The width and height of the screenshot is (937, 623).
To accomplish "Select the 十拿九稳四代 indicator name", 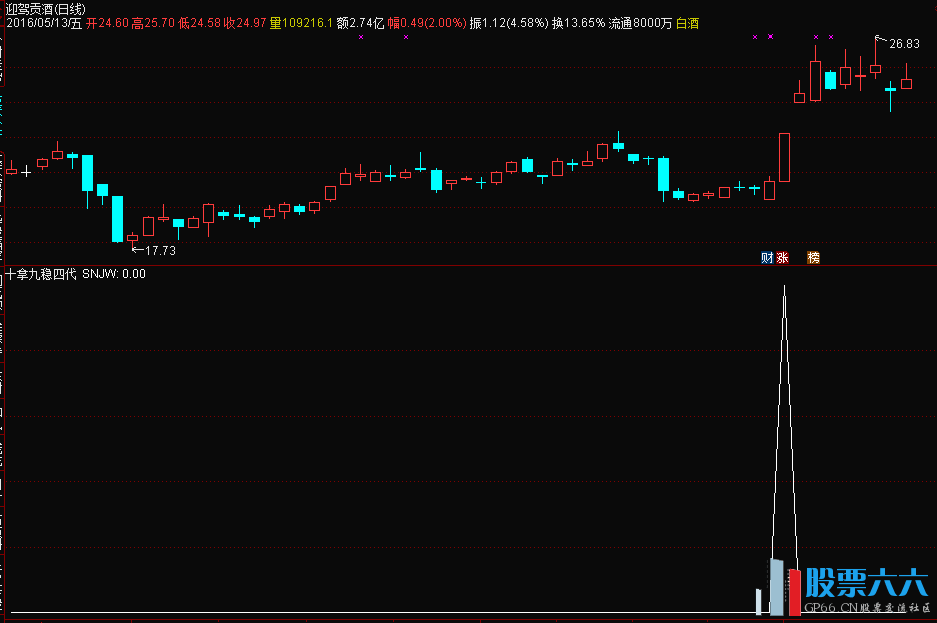I will 41,274.
